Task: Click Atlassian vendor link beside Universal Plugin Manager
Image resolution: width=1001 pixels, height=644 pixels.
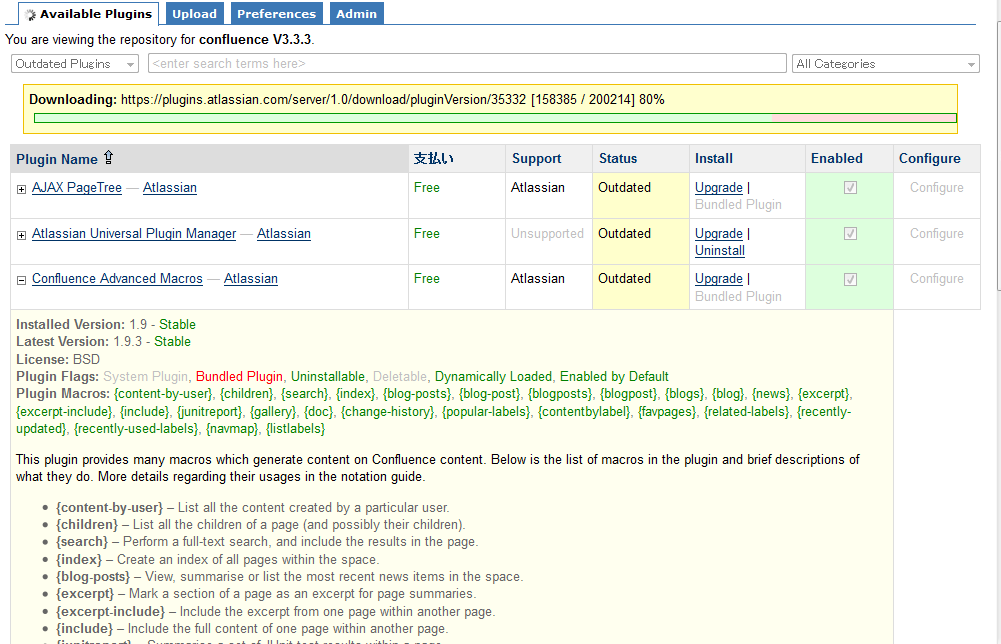Action: (283, 234)
